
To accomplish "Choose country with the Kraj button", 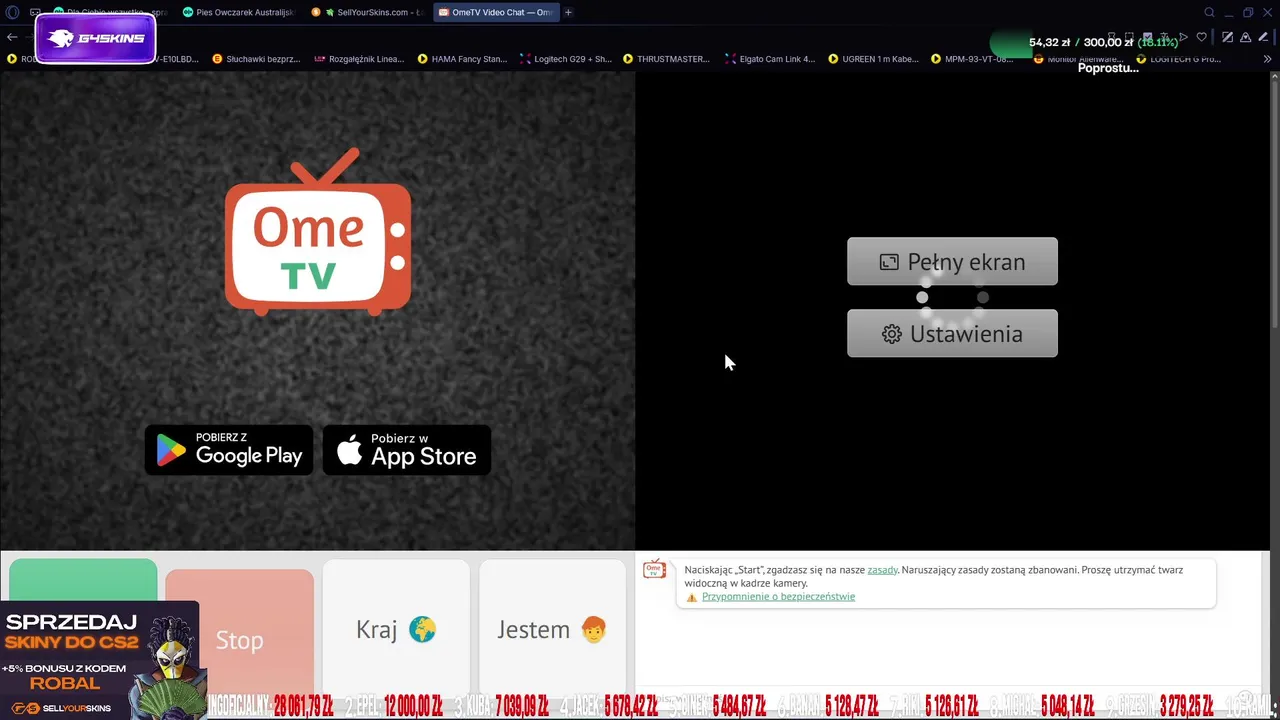I will coord(396,630).
